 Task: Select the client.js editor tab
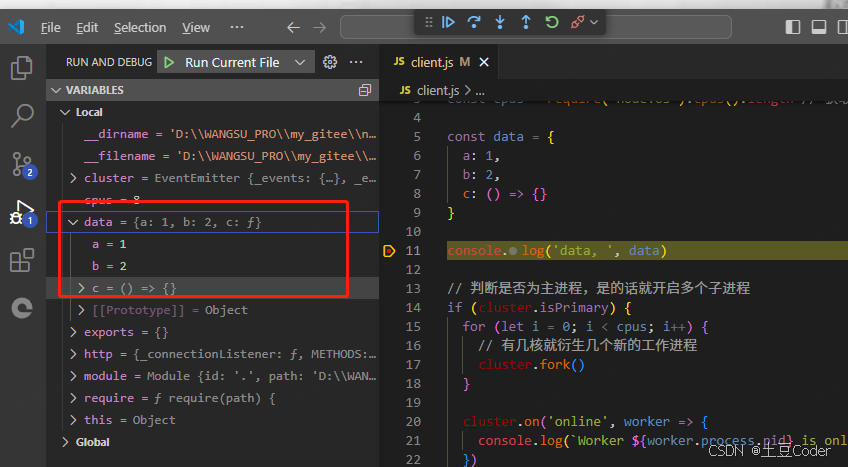tap(441, 62)
